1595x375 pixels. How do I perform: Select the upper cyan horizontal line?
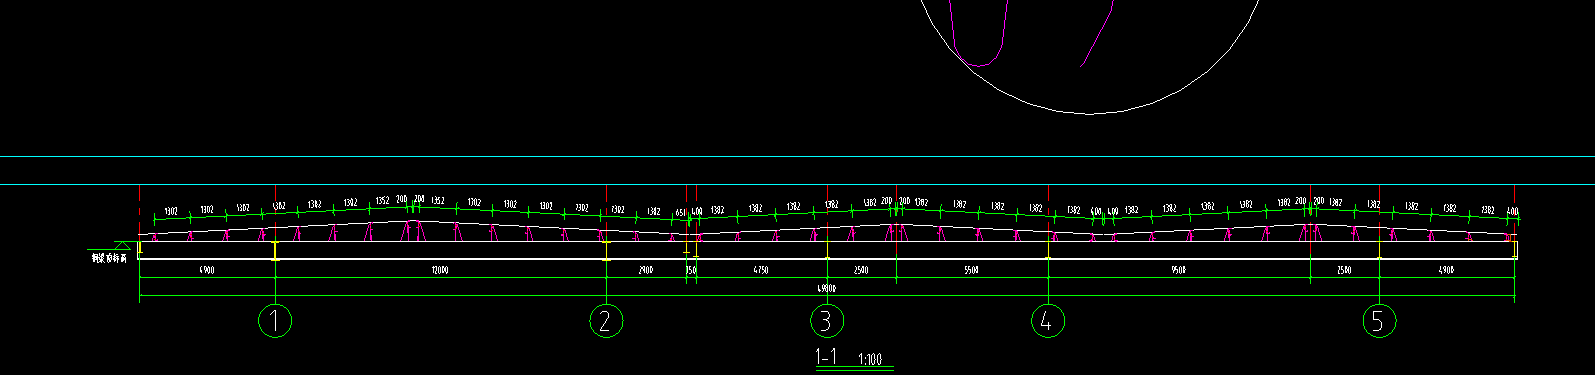click(x=797, y=157)
